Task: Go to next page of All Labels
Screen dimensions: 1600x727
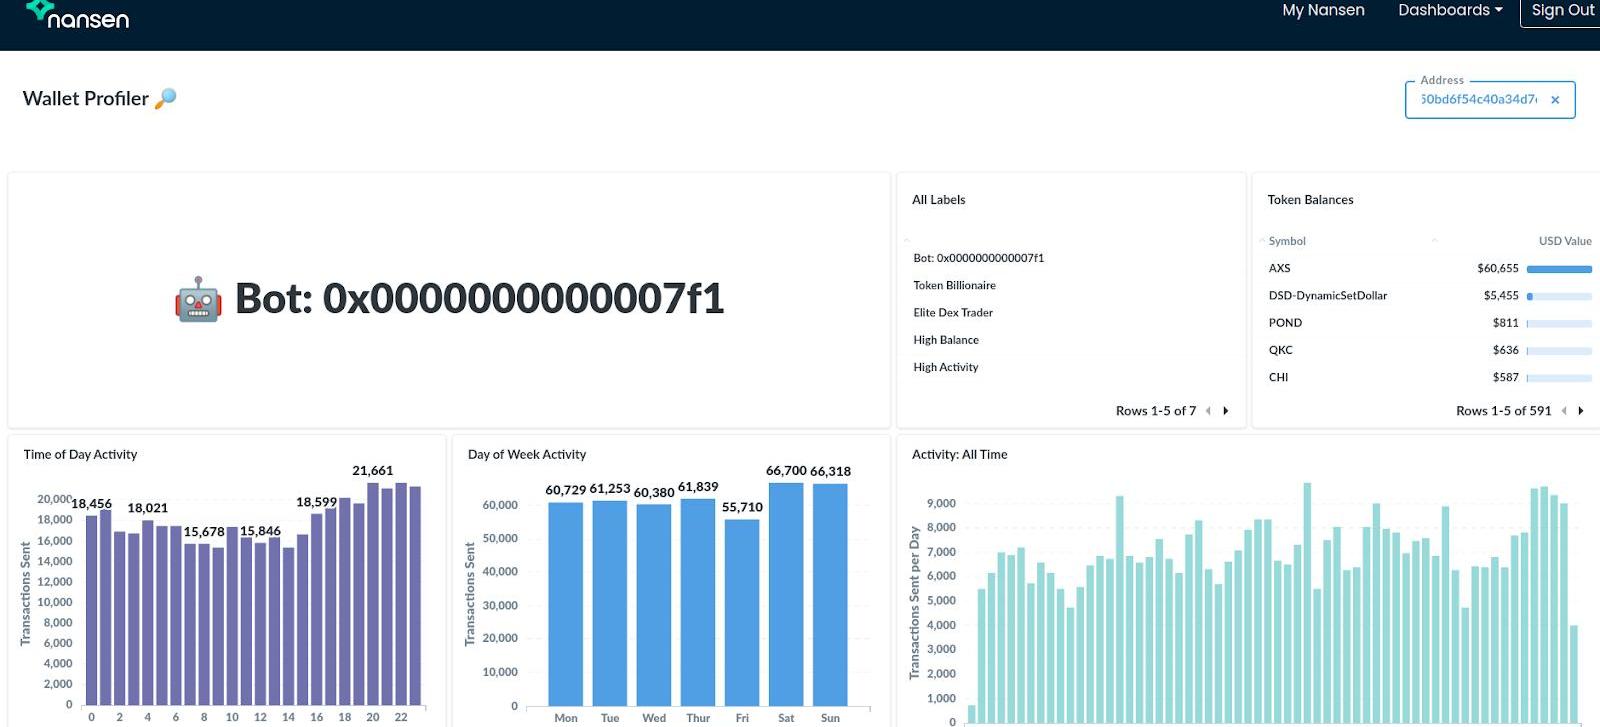Action: click(1226, 411)
